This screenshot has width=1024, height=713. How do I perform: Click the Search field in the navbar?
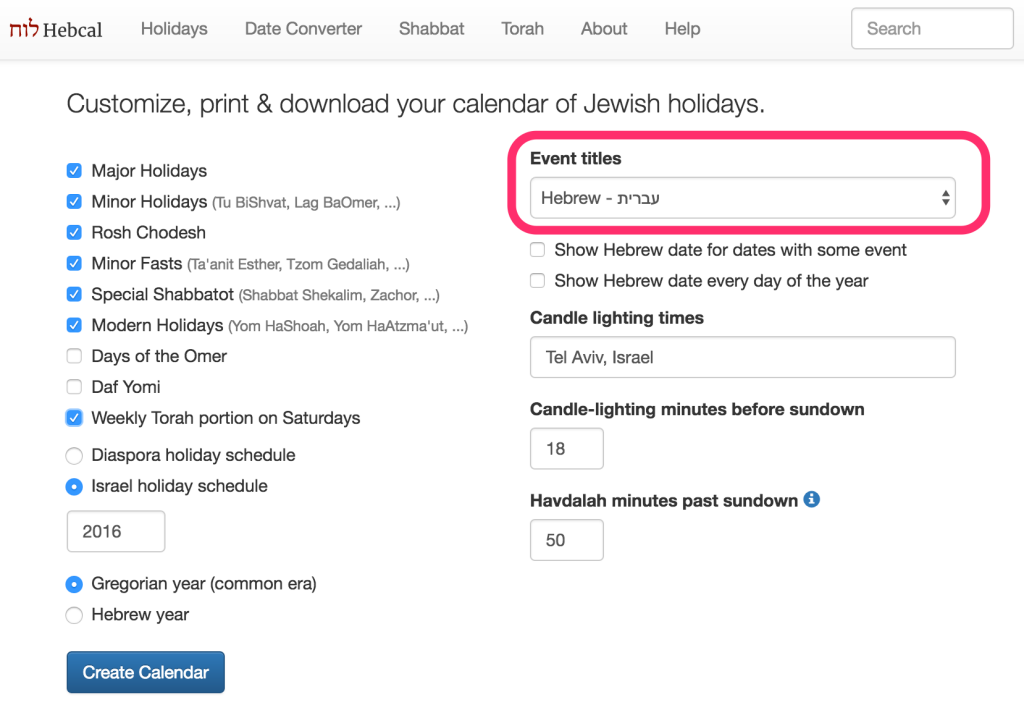pos(931,29)
